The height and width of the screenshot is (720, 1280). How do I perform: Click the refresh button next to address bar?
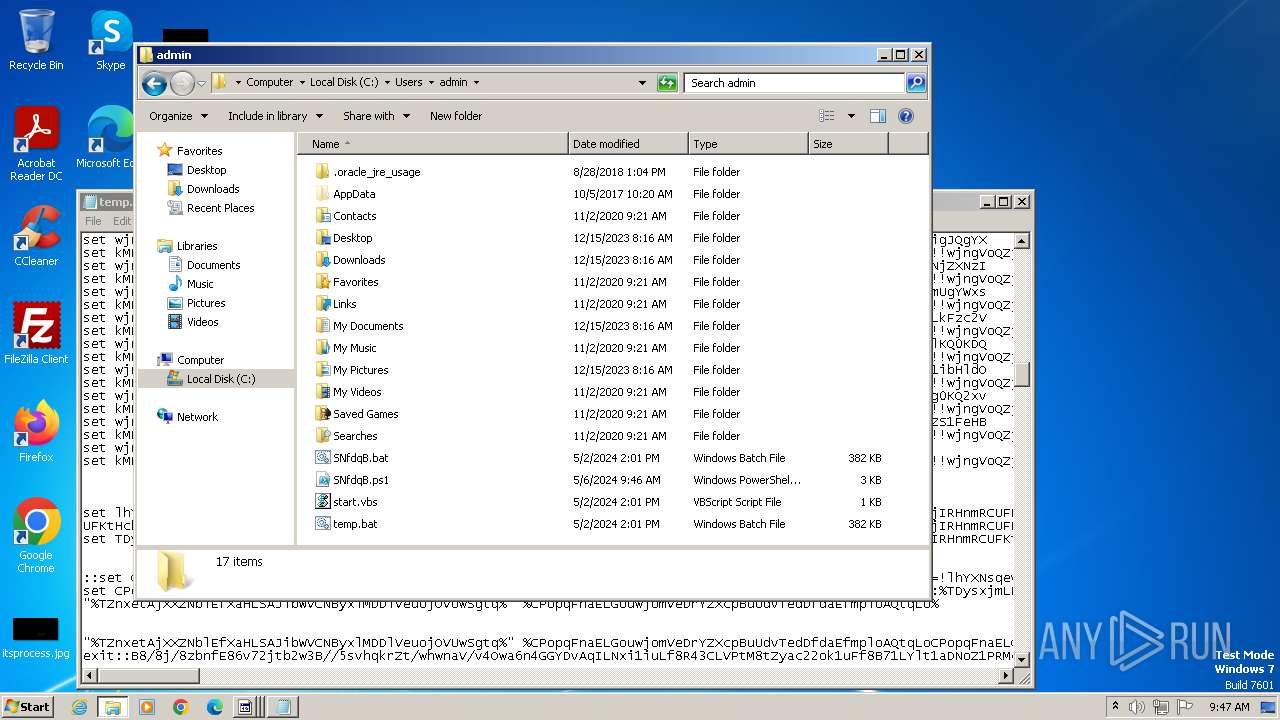click(667, 83)
